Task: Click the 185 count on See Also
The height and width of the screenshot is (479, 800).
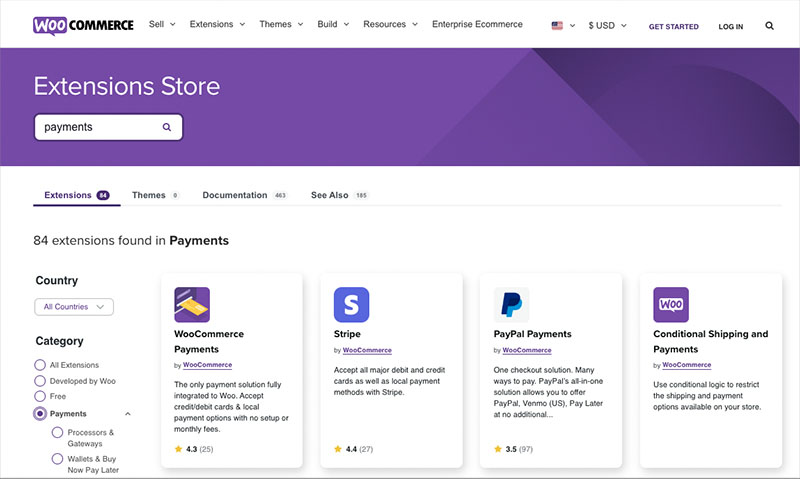Action: [x=361, y=195]
